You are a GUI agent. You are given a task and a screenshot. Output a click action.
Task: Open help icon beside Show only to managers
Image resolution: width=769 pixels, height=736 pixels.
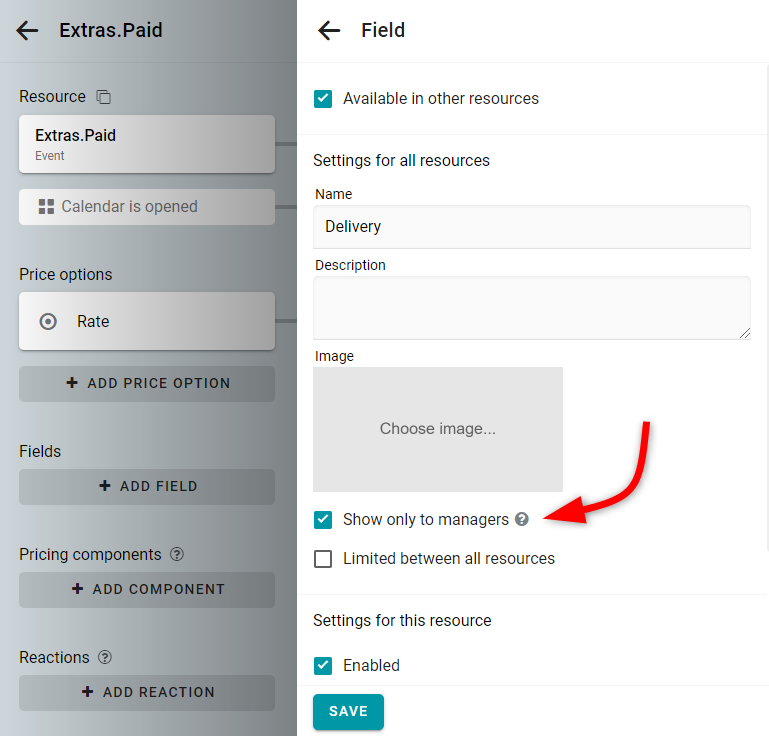pos(522,519)
